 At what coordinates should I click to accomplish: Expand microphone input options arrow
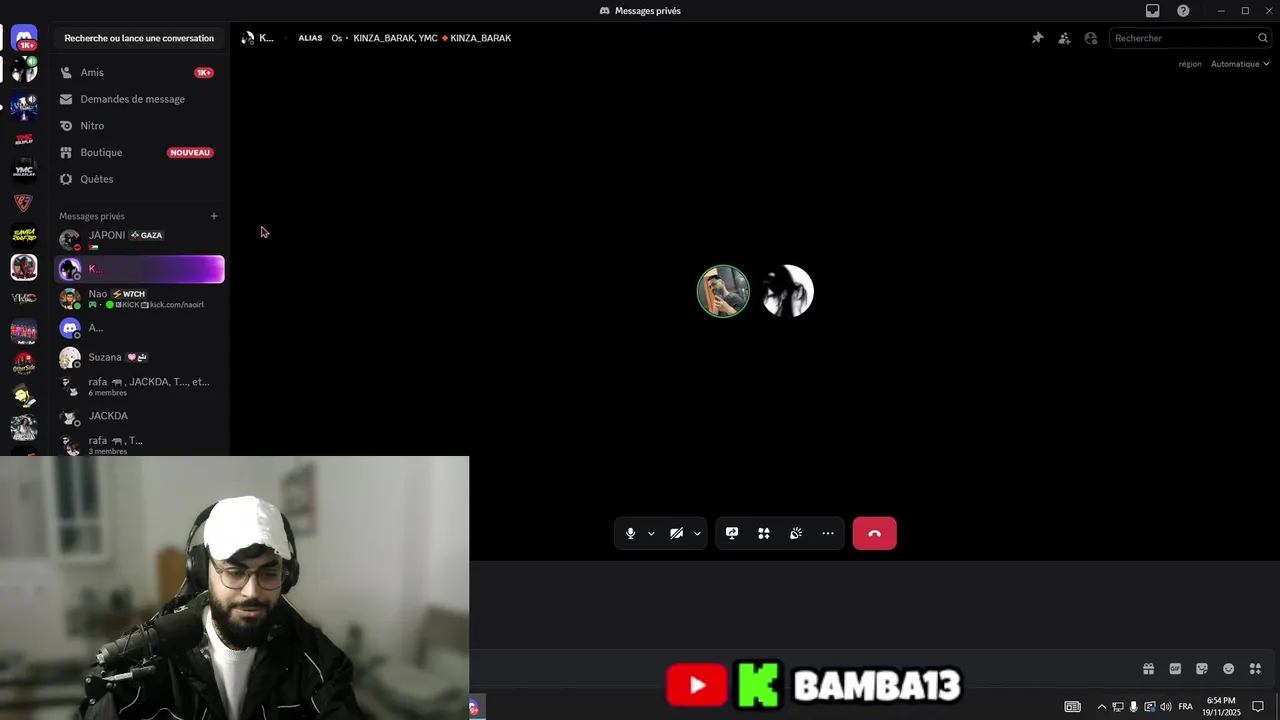[x=651, y=533]
